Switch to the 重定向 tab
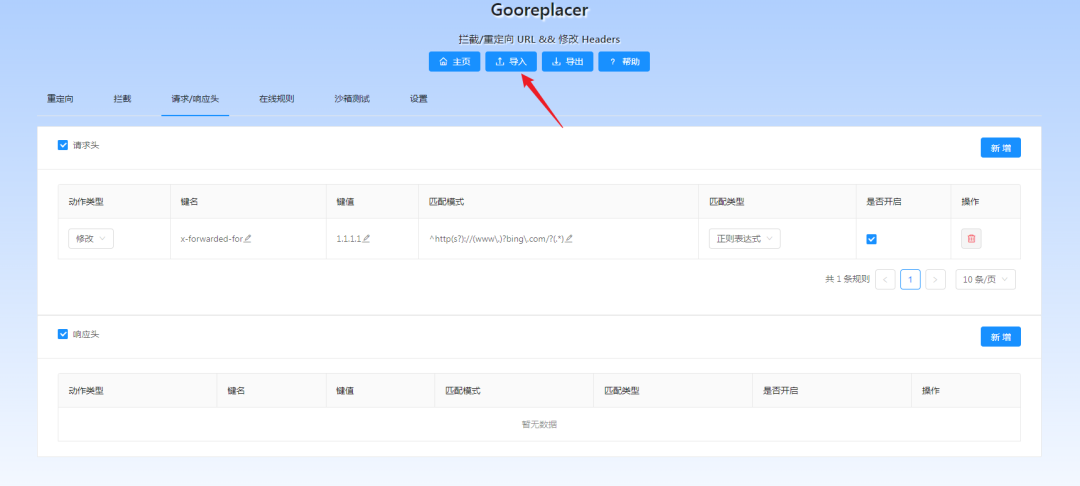The width and height of the screenshot is (1080, 486). pos(60,99)
